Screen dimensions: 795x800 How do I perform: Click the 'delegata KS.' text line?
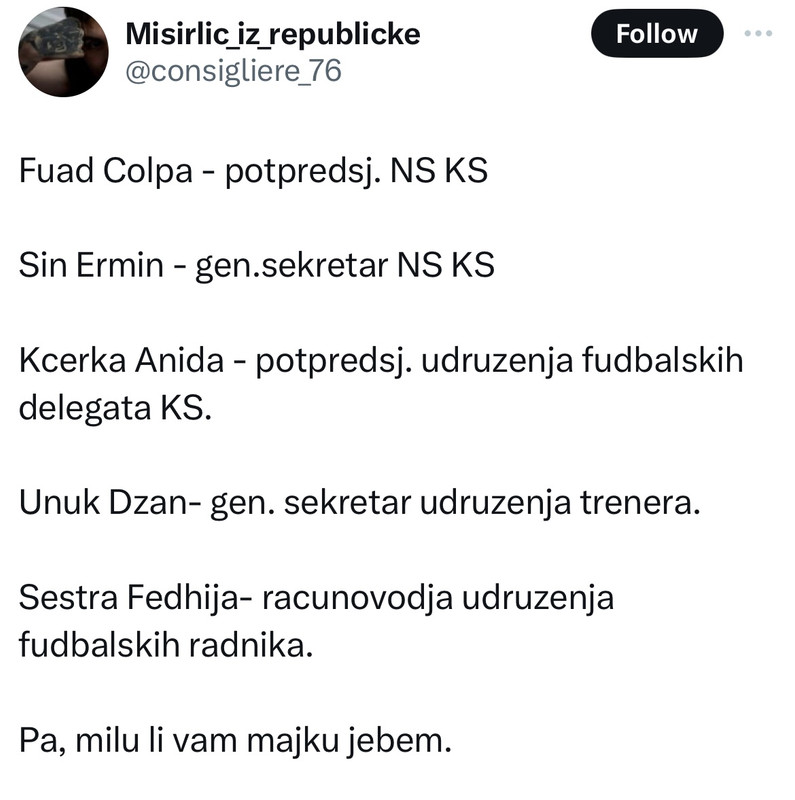coord(115,408)
